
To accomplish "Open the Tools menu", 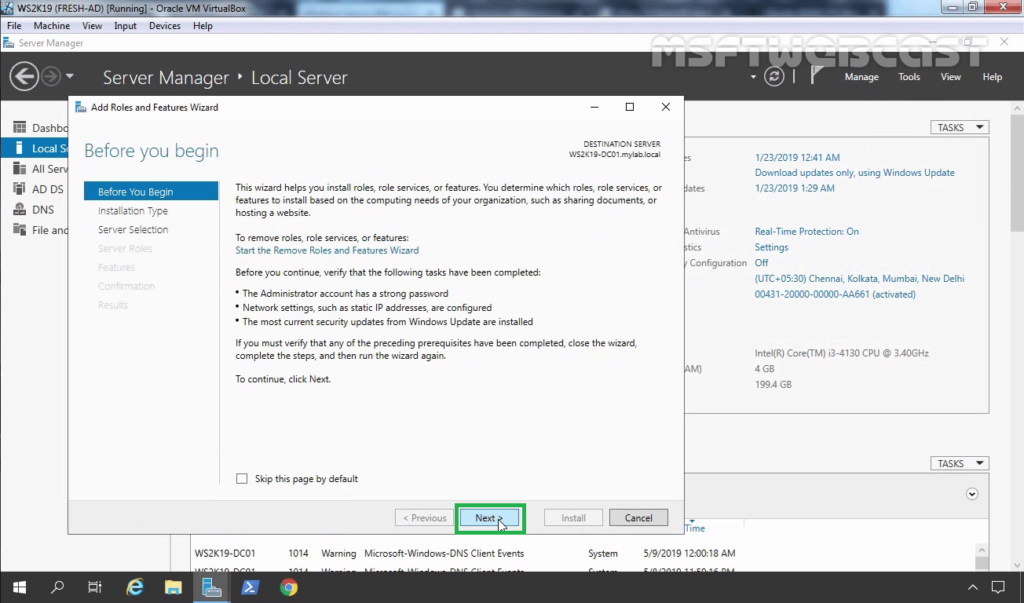I will [909, 76].
